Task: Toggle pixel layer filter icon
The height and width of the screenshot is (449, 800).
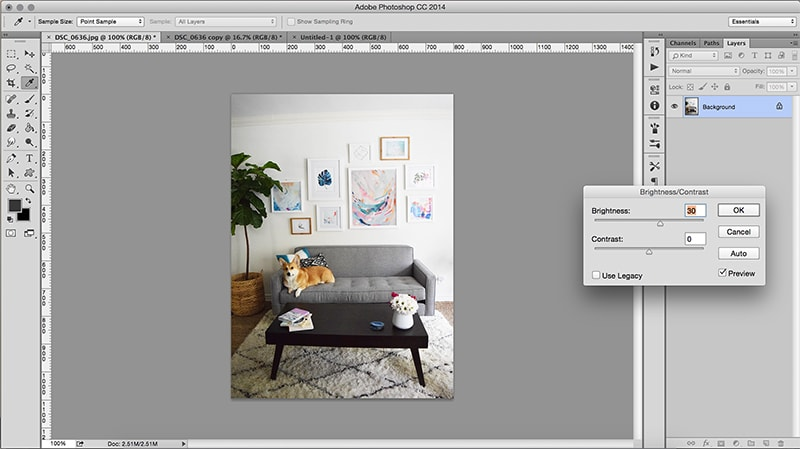Action: 728,56
